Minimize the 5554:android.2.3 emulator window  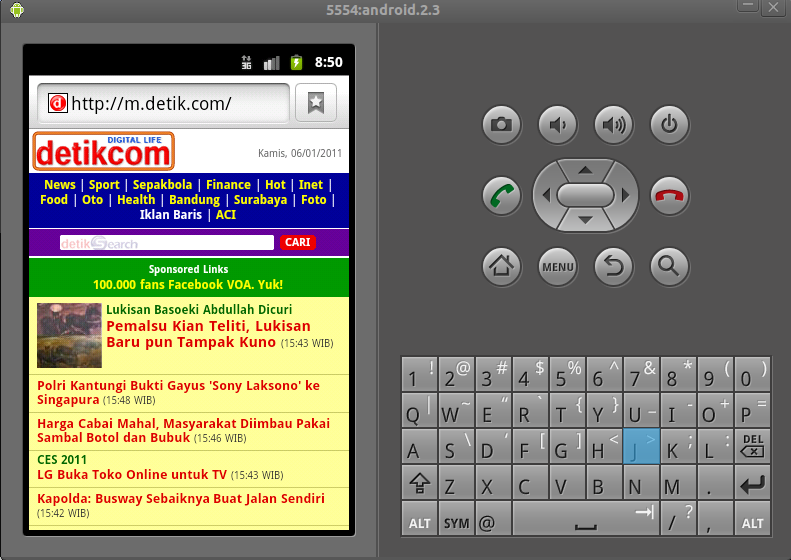748,6
